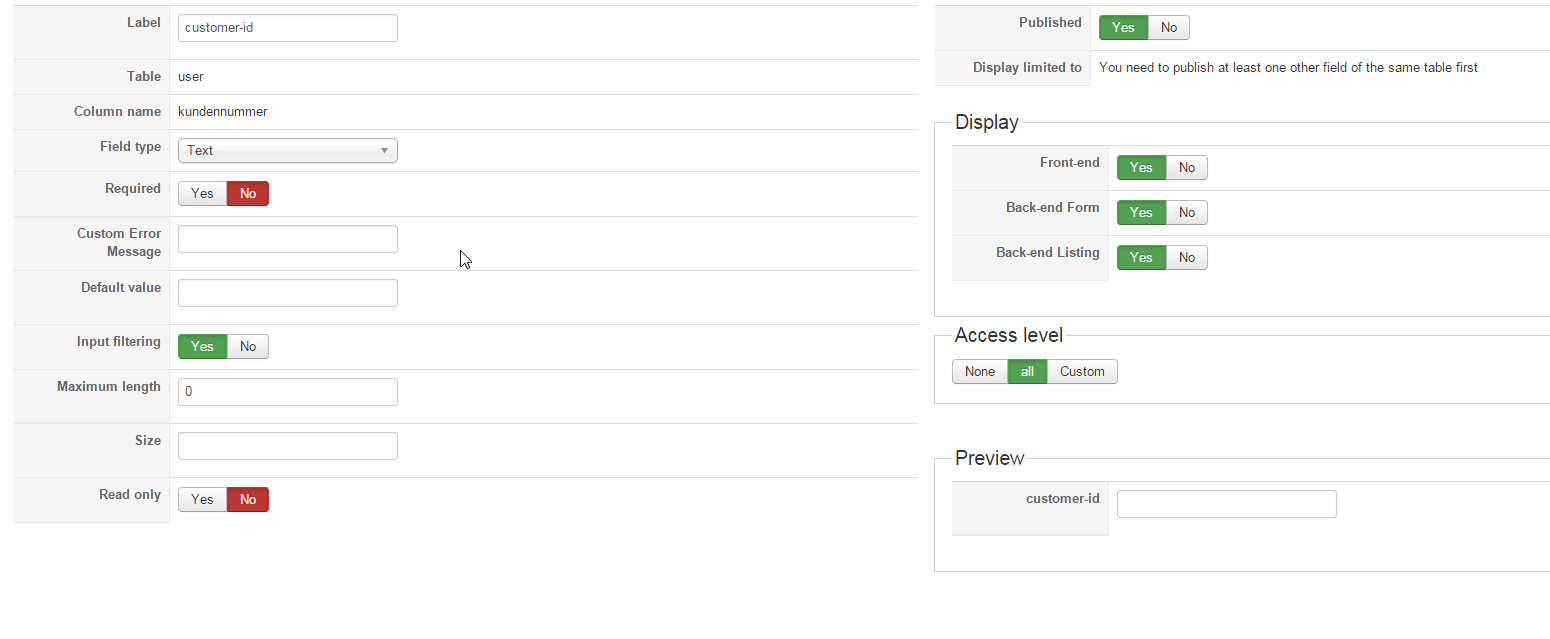Focus the Custom Error Message field

287,239
